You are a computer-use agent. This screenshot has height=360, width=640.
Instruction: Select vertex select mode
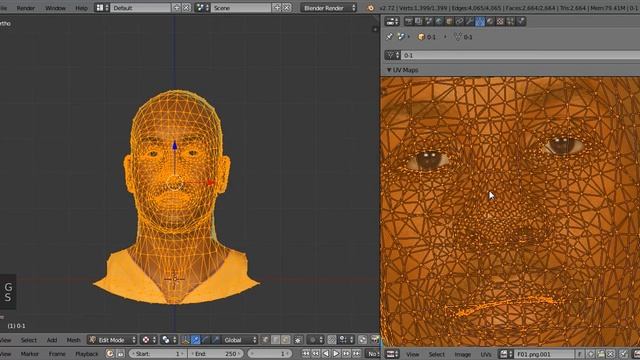pos(265,340)
